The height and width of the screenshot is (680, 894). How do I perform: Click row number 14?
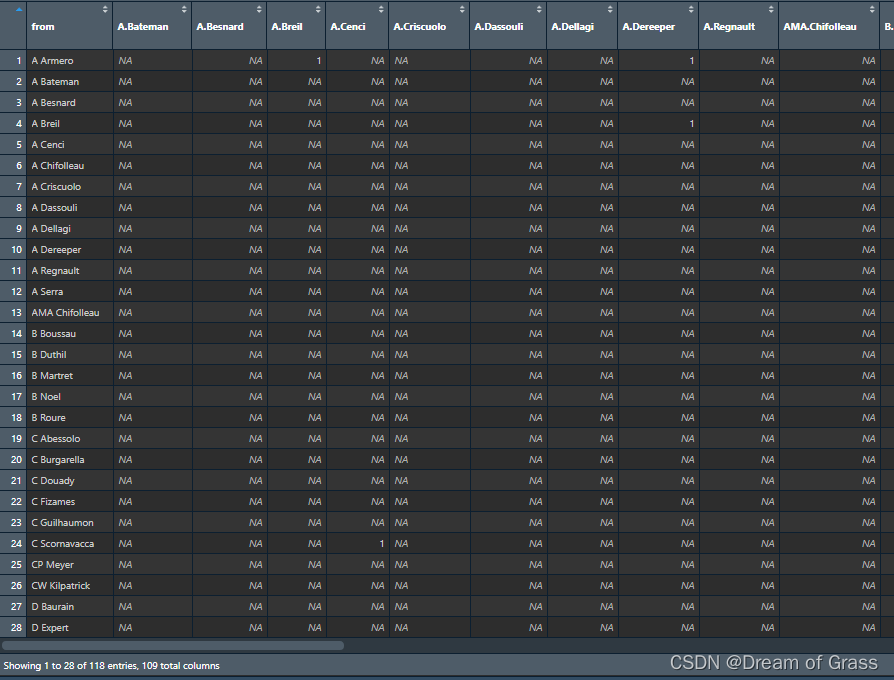point(17,334)
